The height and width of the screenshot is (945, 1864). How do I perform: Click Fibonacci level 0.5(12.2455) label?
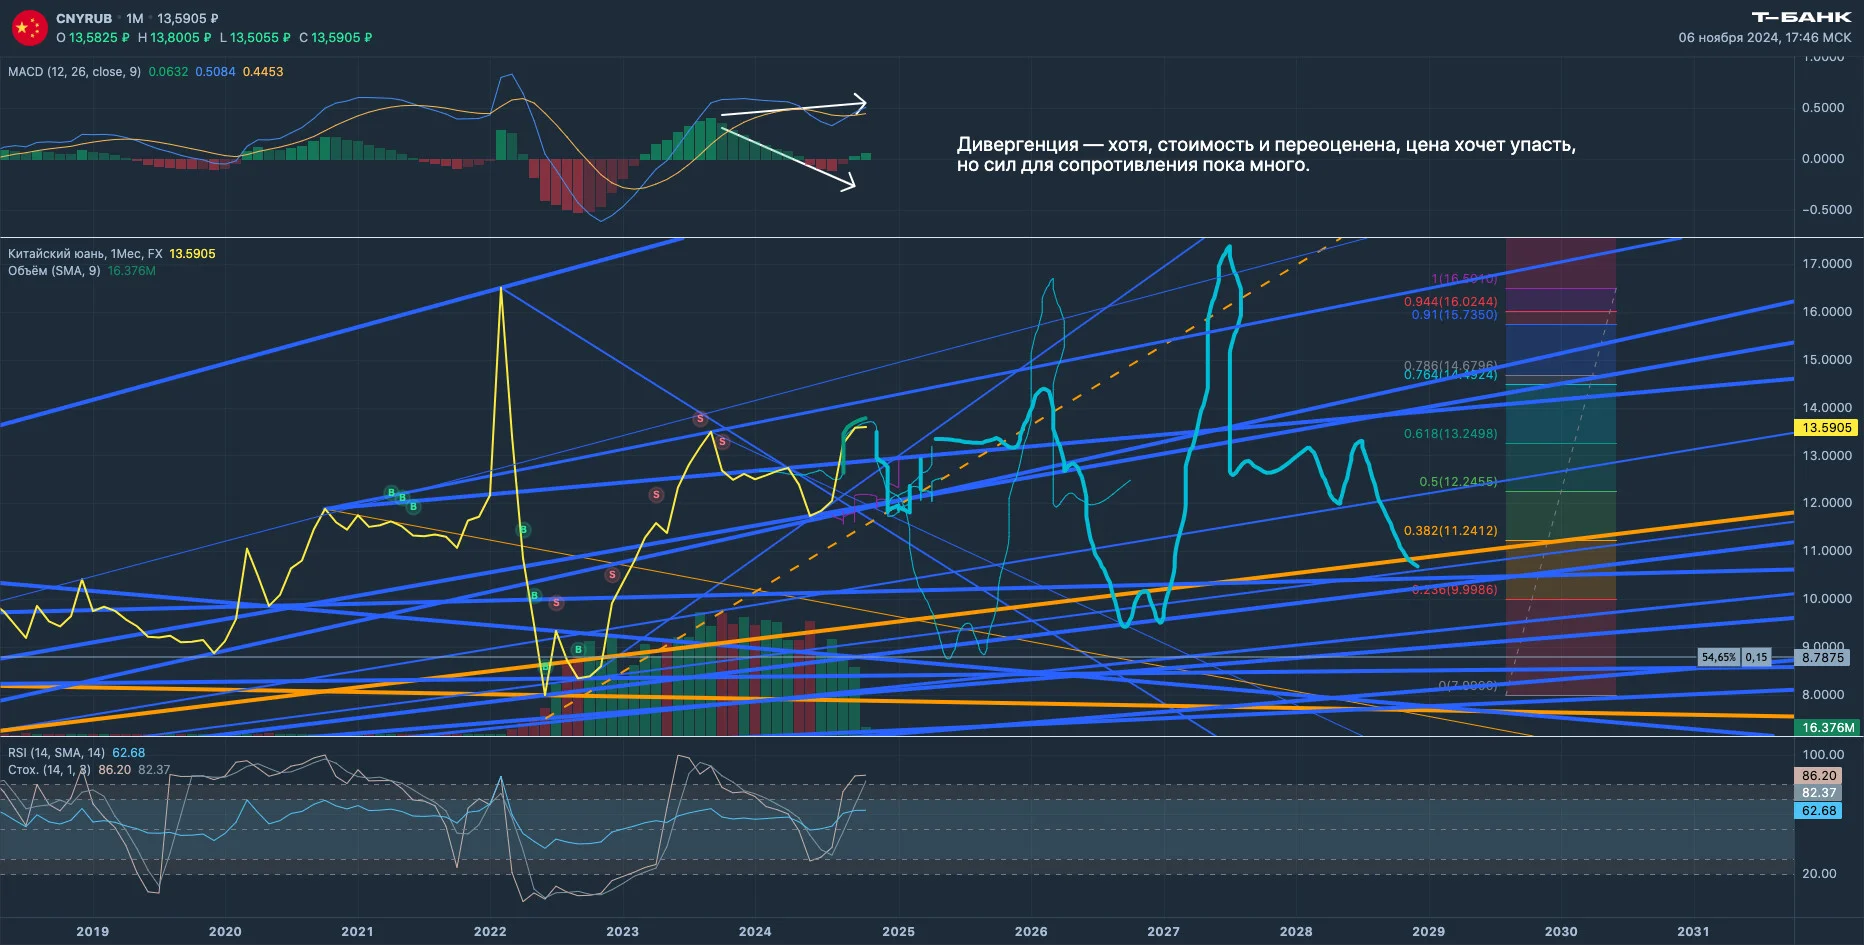click(x=1458, y=482)
